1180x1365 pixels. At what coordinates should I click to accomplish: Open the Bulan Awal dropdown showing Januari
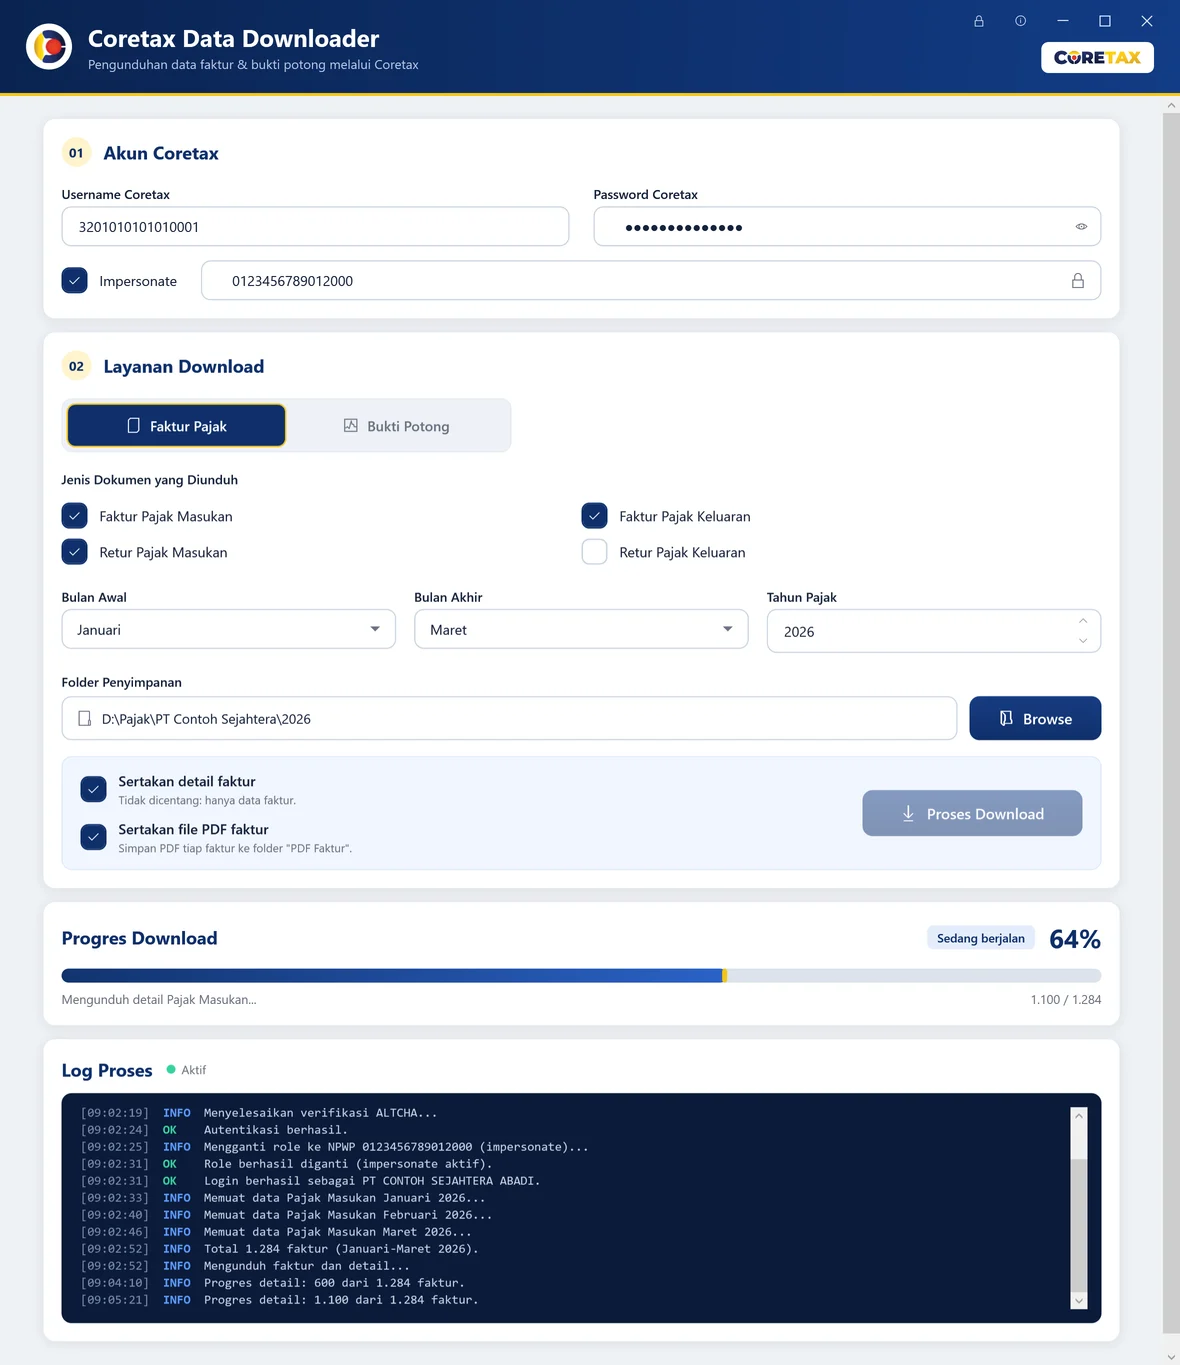point(229,630)
